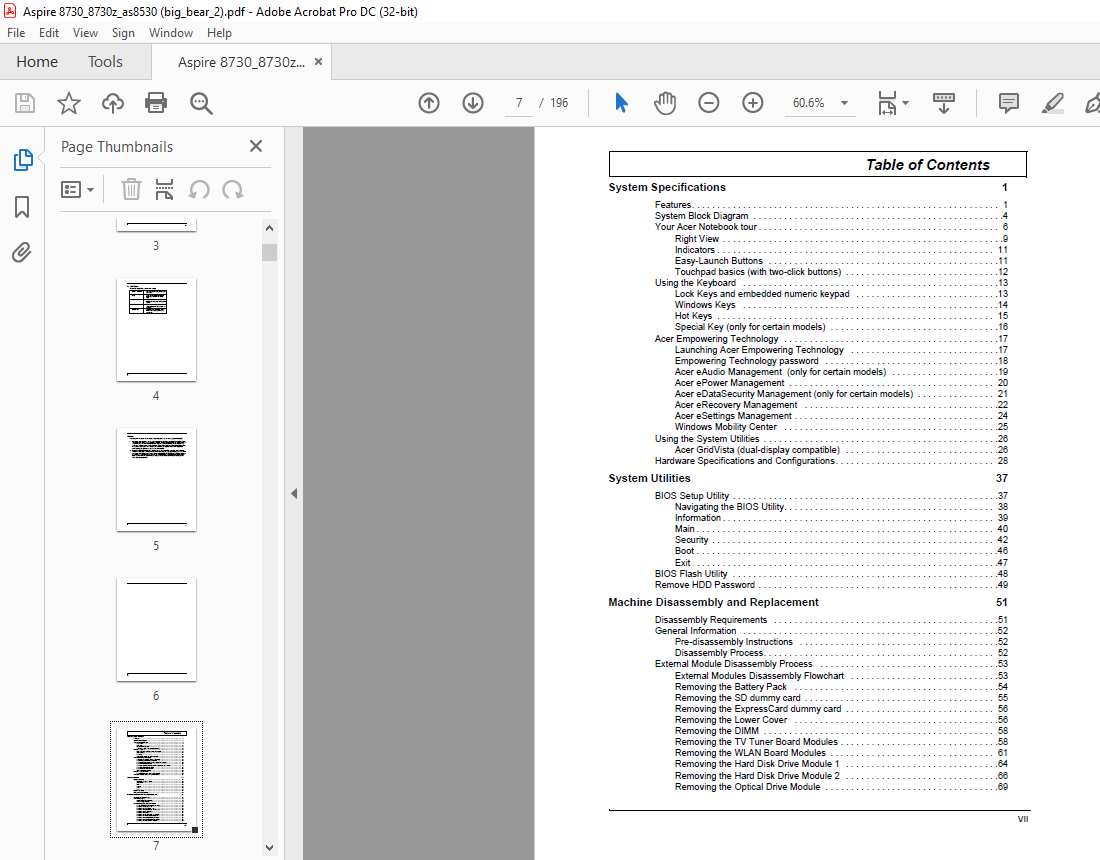Click 'Hot Keys' contents entry
1100x860 pixels.
click(693, 316)
